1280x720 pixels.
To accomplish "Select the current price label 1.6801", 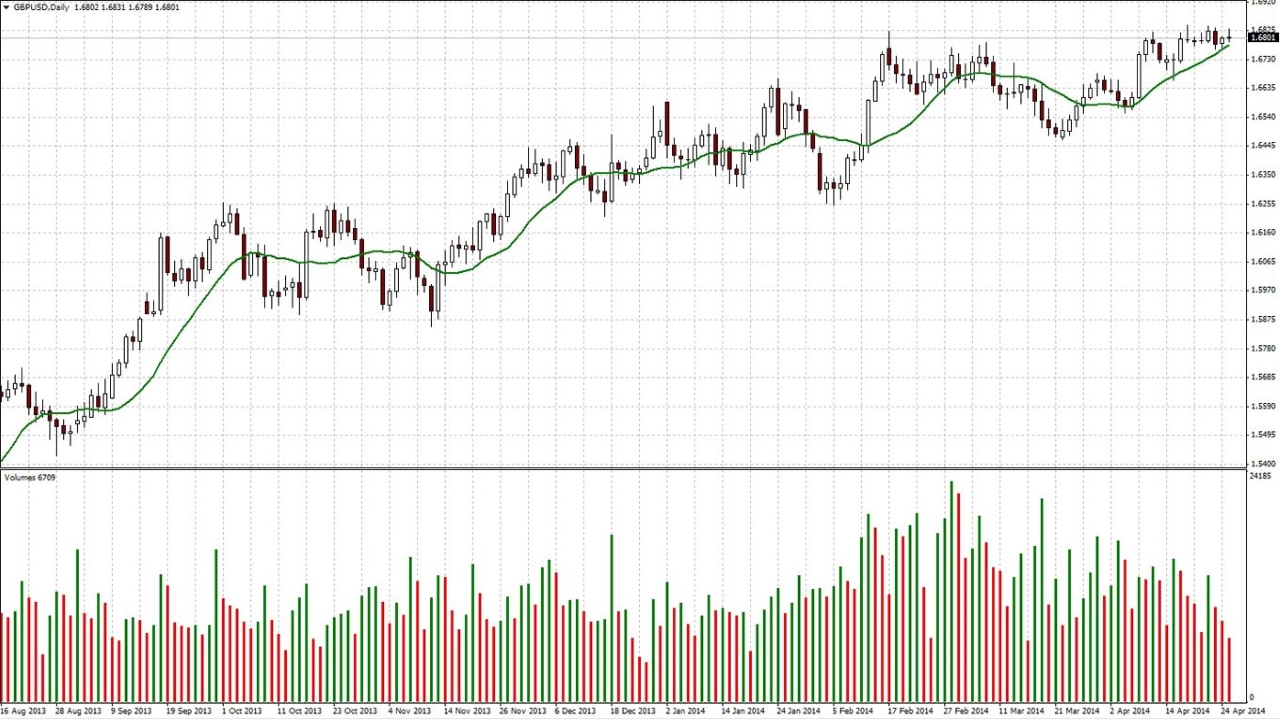I will [1263, 37].
